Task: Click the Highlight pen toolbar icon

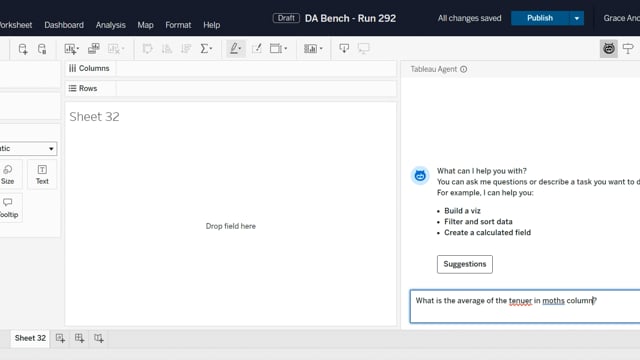Action: [x=236, y=49]
